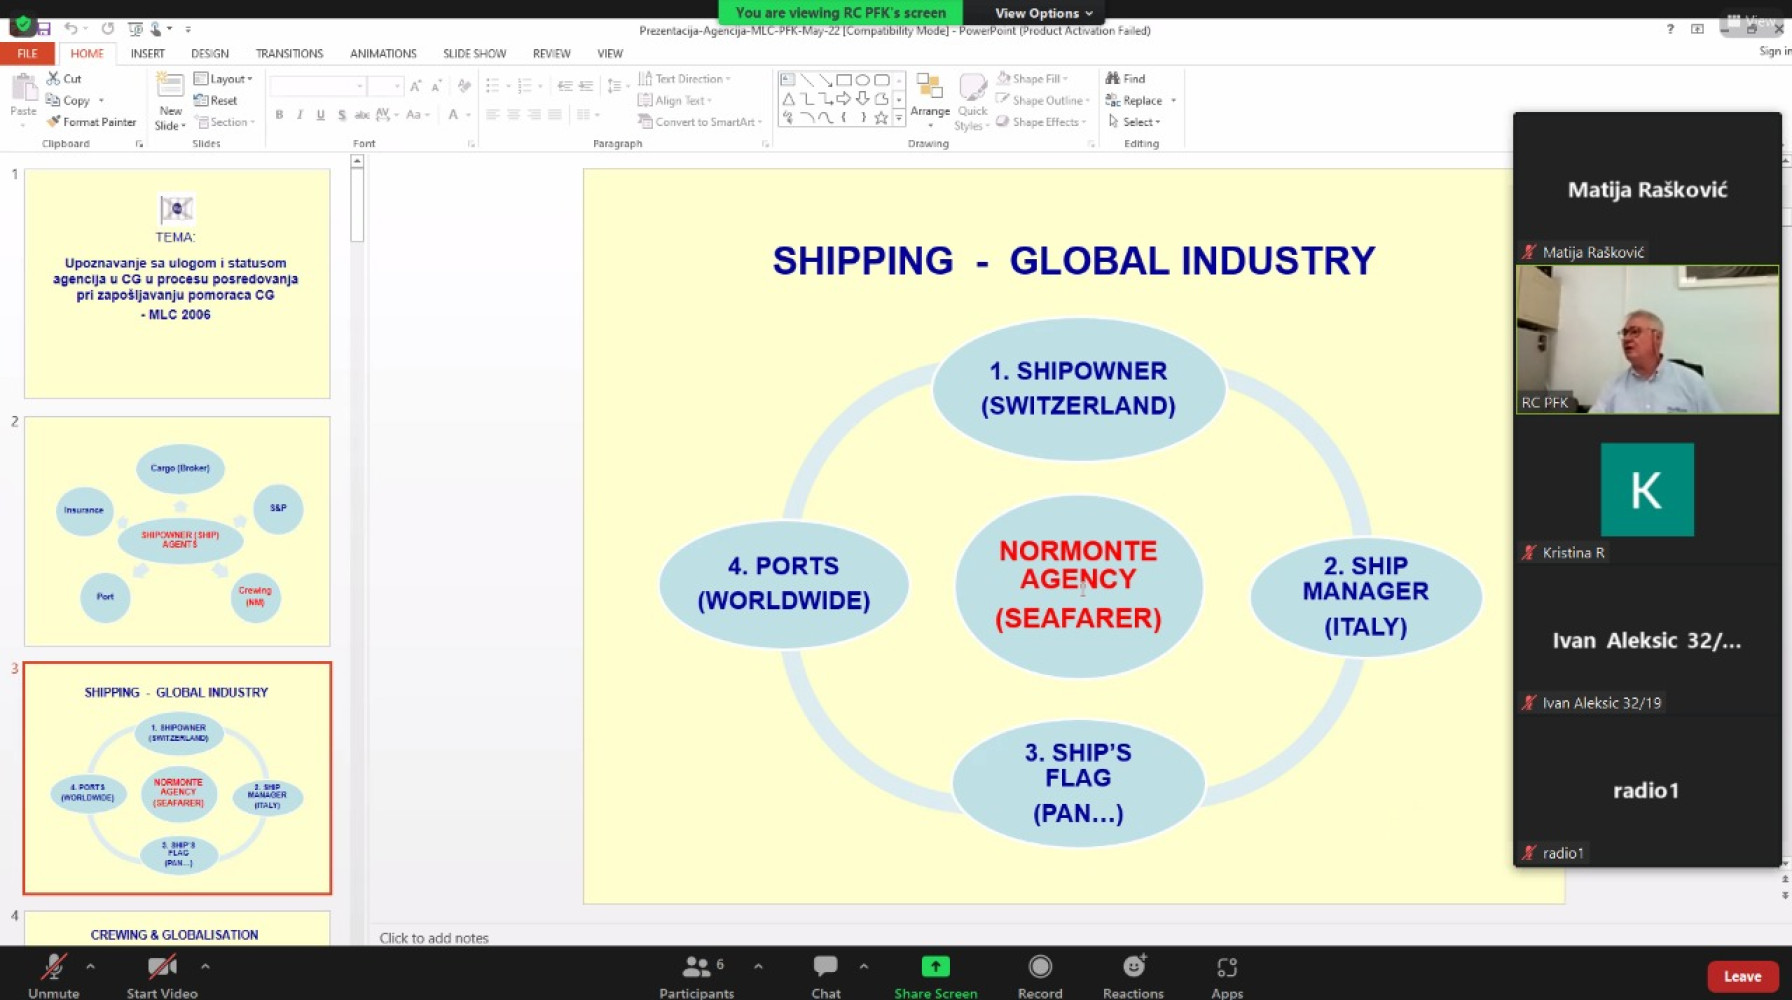This screenshot has width=1792, height=1000.
Task: Switch to the Transitions ribbon tab
Action: tap(289, 54)
